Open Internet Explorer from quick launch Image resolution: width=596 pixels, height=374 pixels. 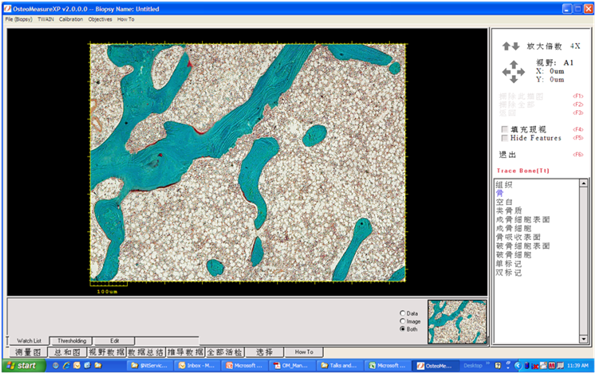pos(67,365)
